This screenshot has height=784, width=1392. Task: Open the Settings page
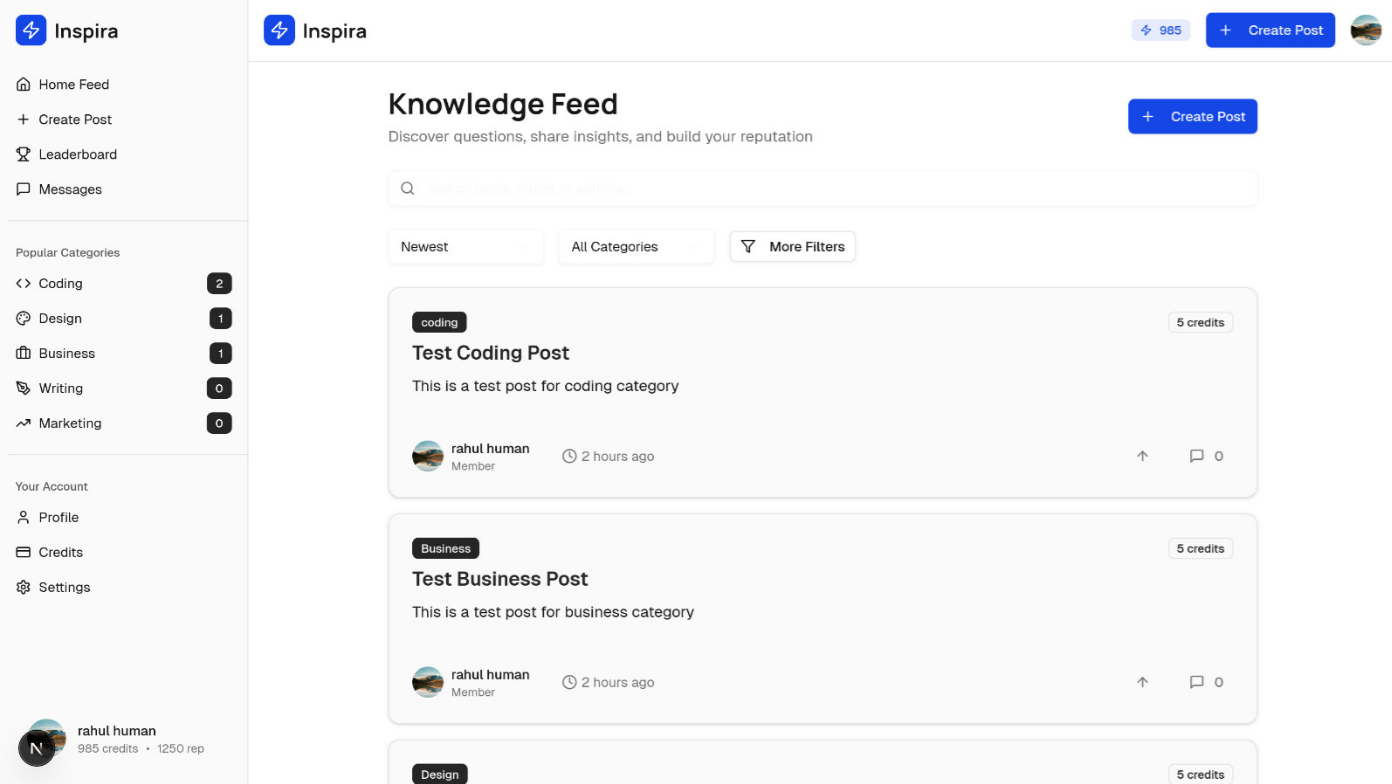click(64, 587)
